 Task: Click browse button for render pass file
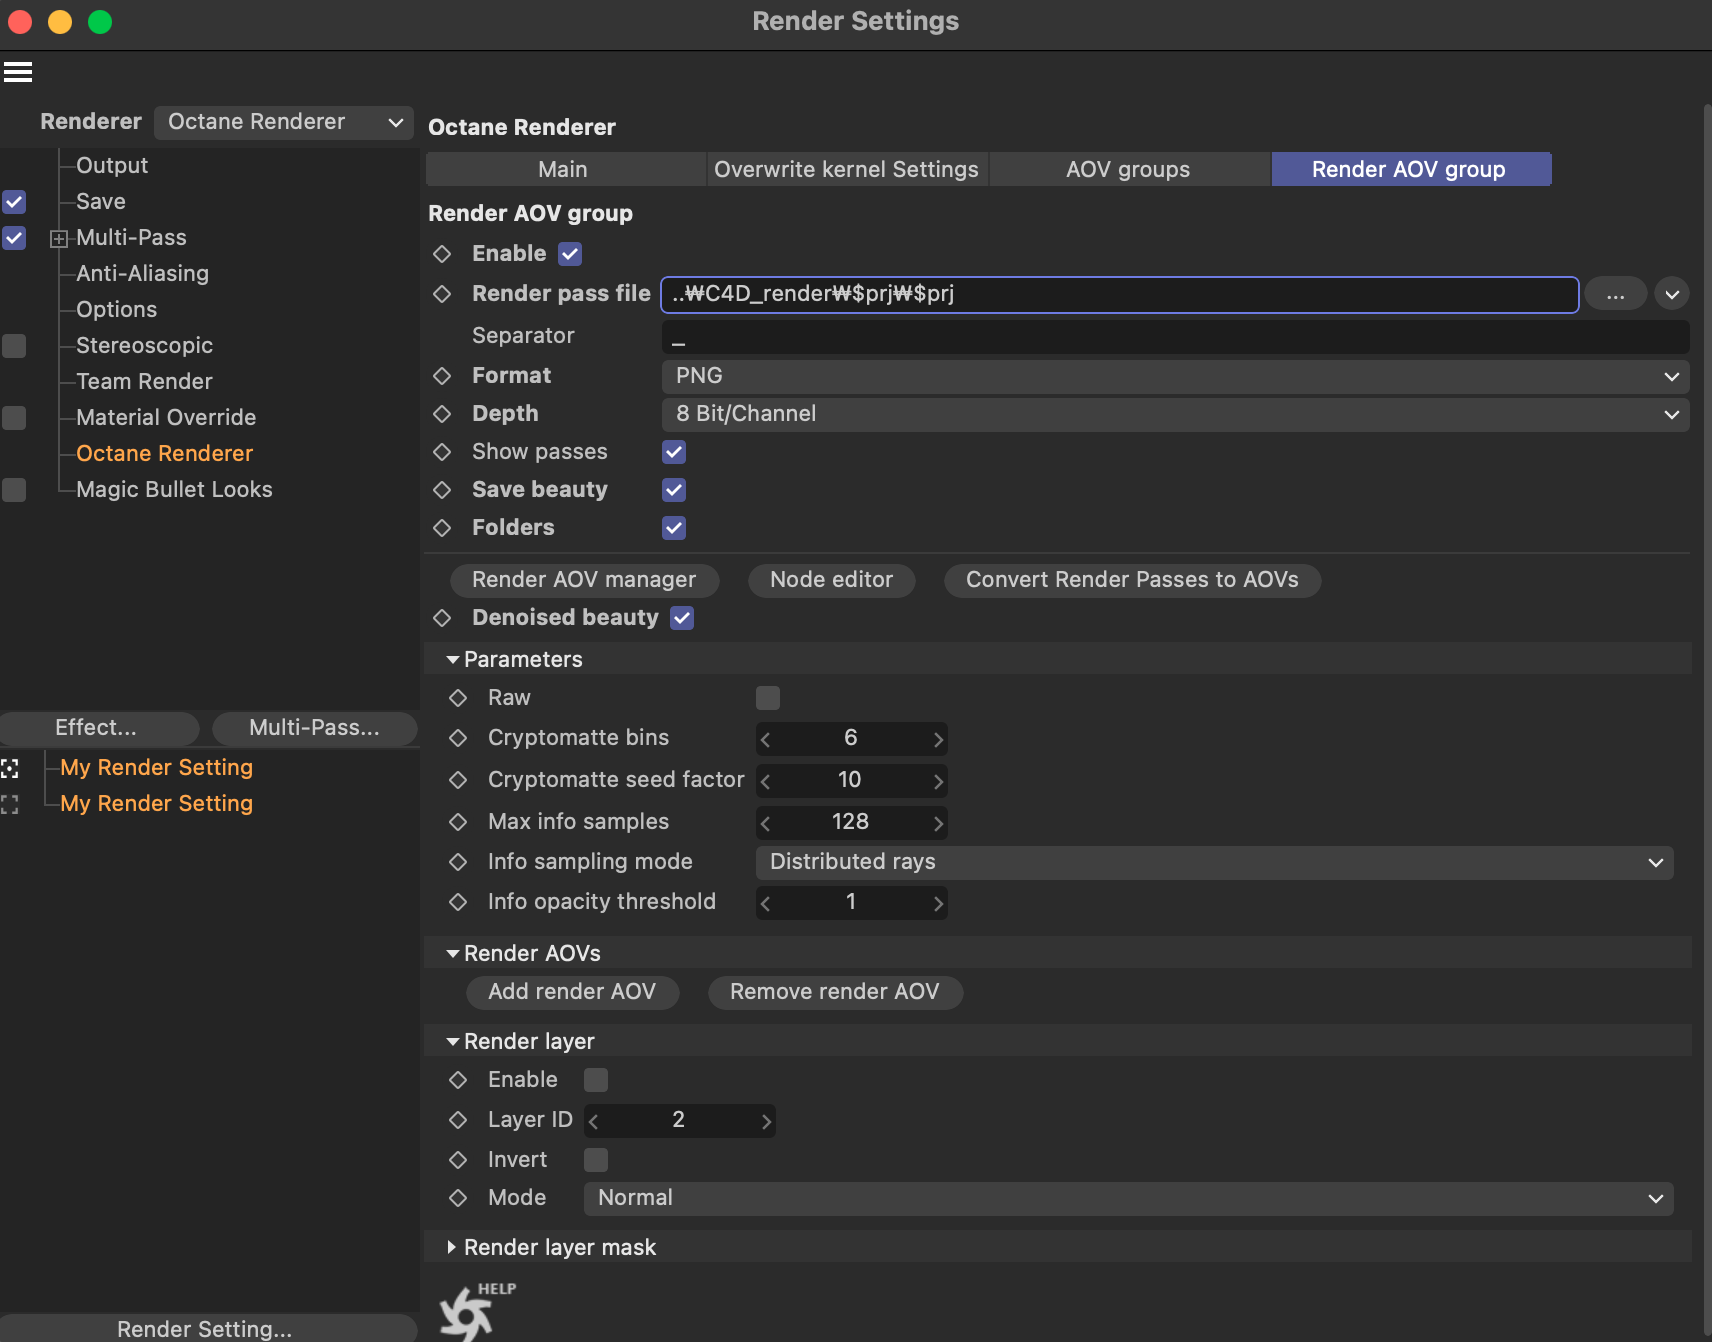[x=1615, y=294]
